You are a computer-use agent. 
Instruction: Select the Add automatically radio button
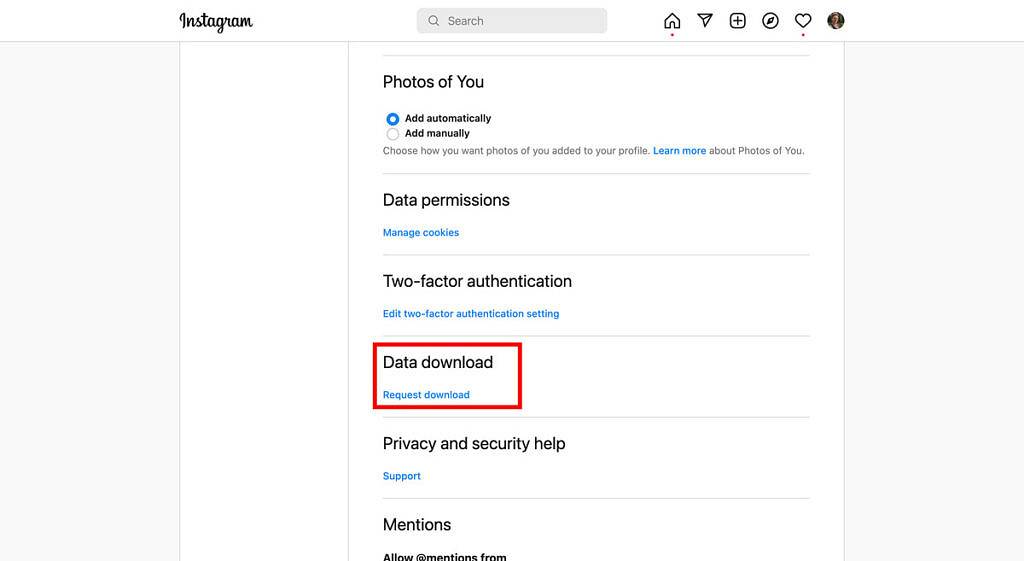(x=393, y=119)
